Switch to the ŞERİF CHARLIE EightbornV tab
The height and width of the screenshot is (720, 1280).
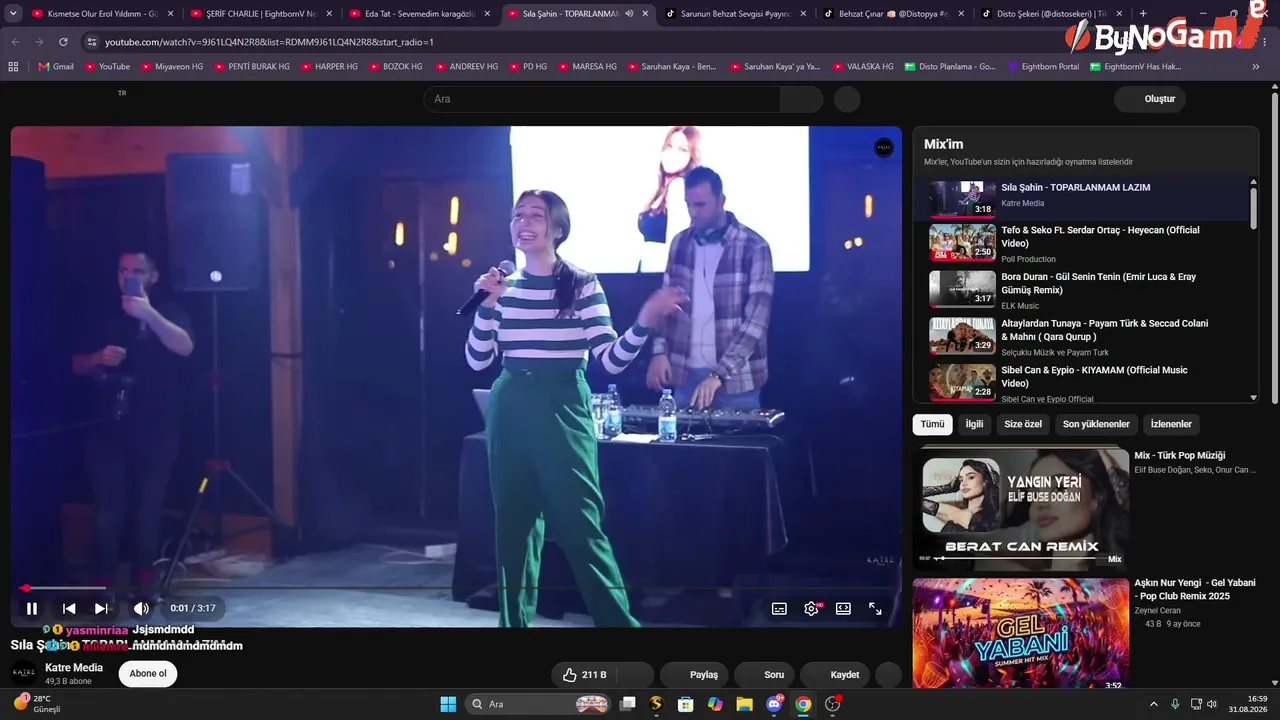(x=253, y=14)
